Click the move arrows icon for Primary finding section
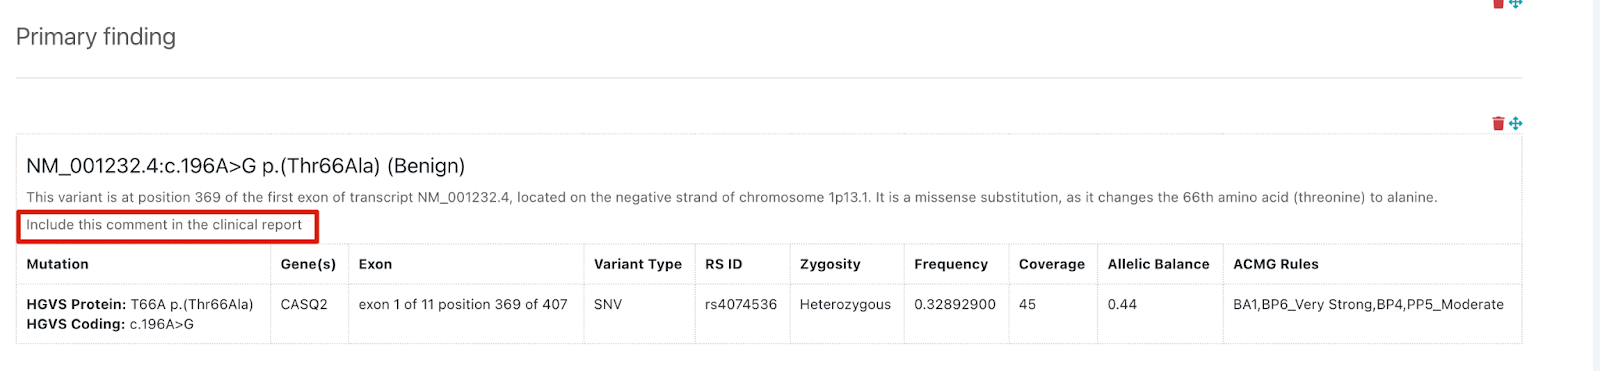Image resolution: width=1600 pixels, height=371 pixels. point(1516,3)
